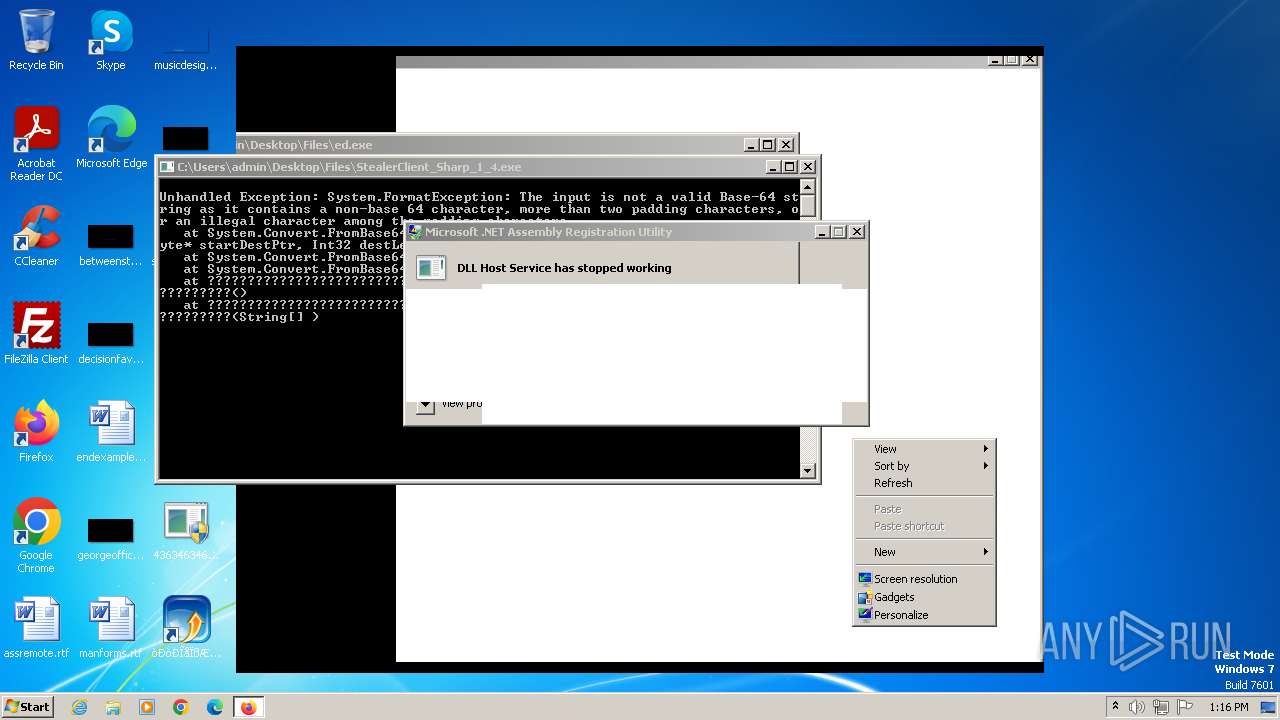Open the Skype desktop shortcut

pyautogui.click(x=111, y=40)
